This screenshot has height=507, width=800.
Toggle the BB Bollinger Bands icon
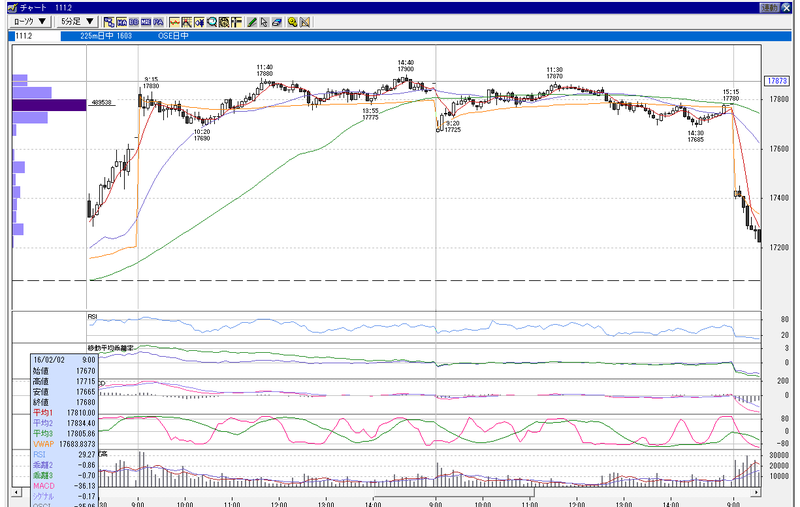pyautogui.click(x=134, y=22)
